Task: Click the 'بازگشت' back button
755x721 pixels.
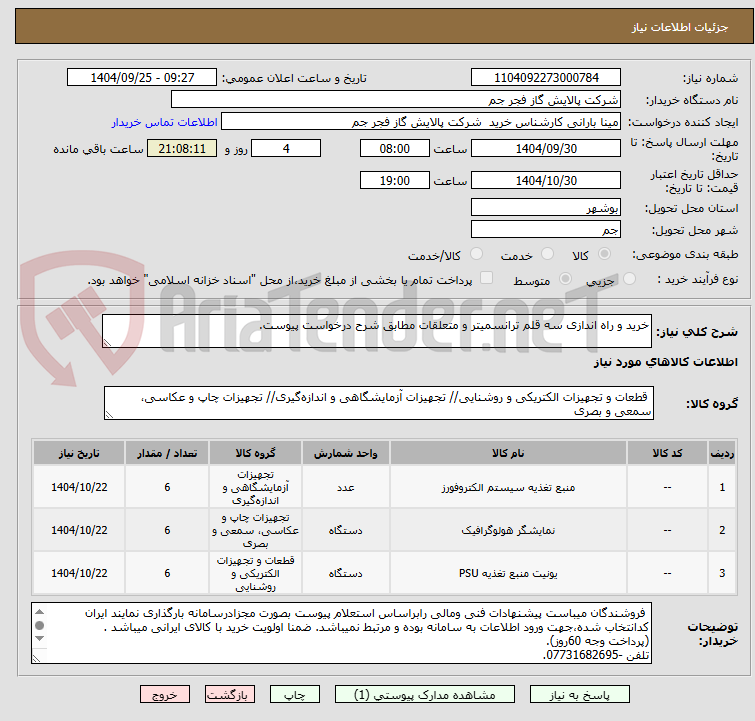Action: pyautogui.click(x=230, y=695)
